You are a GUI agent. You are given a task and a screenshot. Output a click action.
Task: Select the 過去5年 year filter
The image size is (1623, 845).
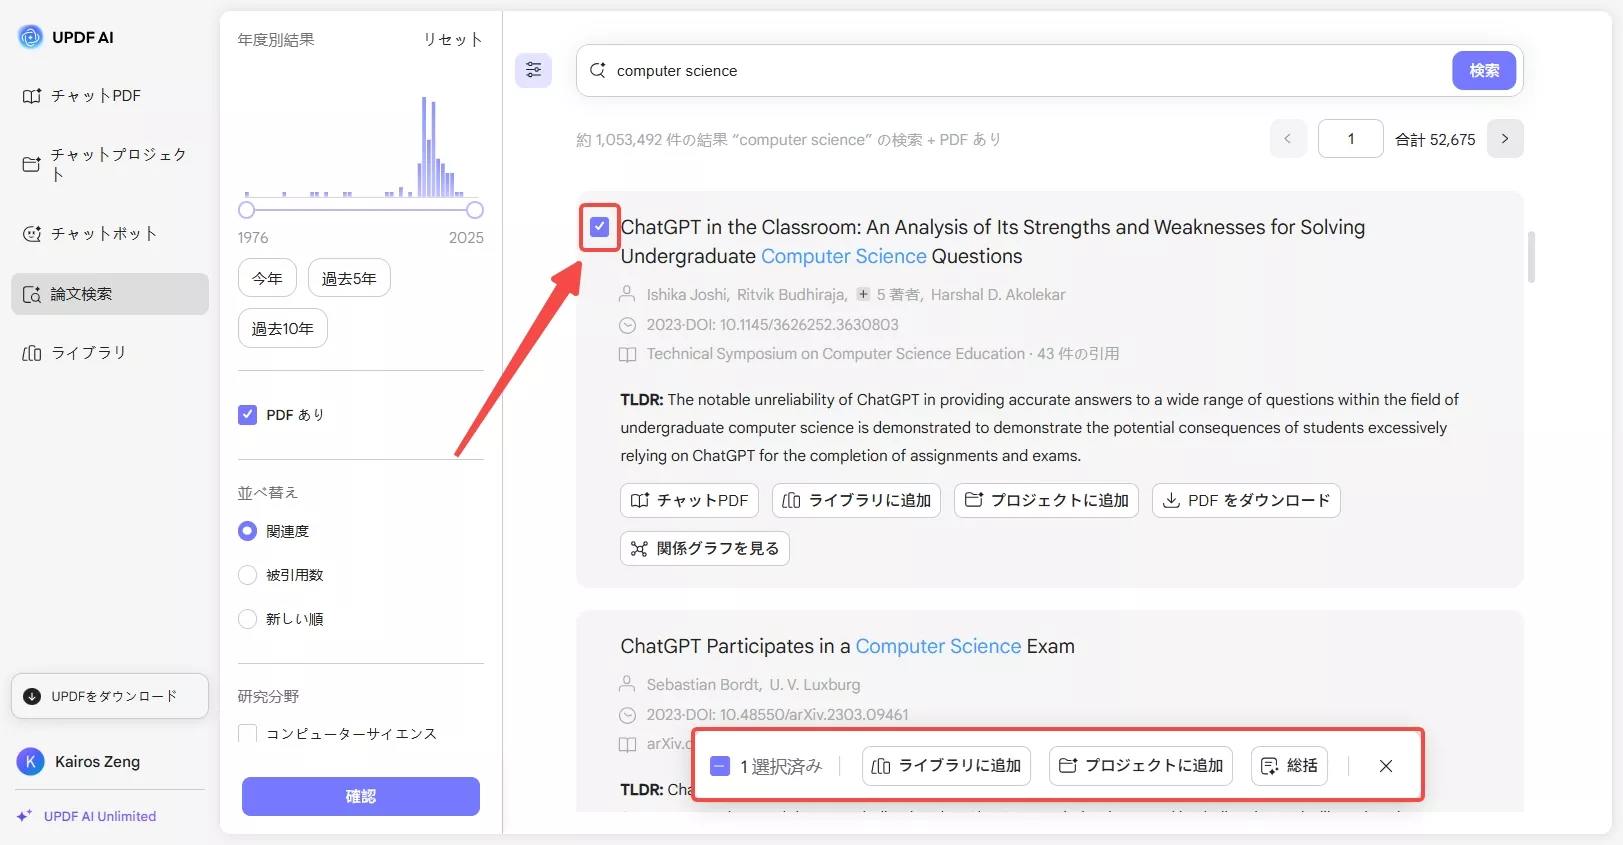coord(349,278)
